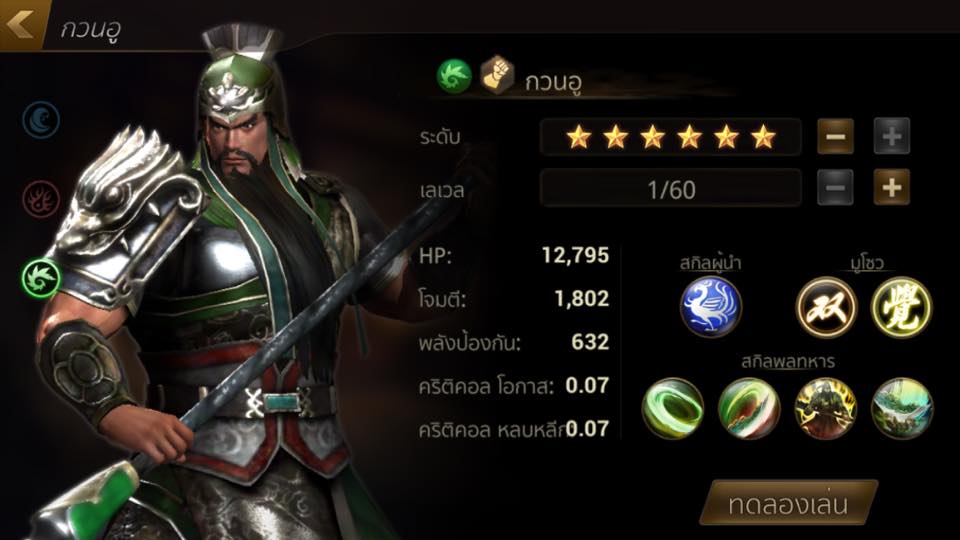Open the warrior portrait officer skill icon
The image size is (960, 540).
825,408
